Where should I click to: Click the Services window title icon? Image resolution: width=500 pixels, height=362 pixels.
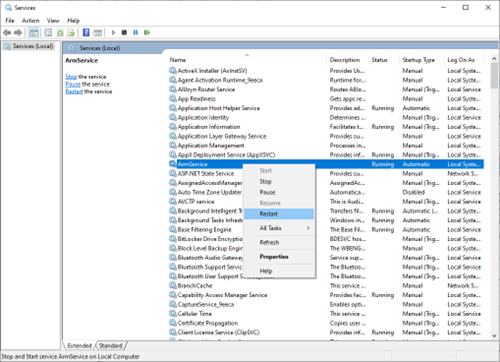(8, 7)
